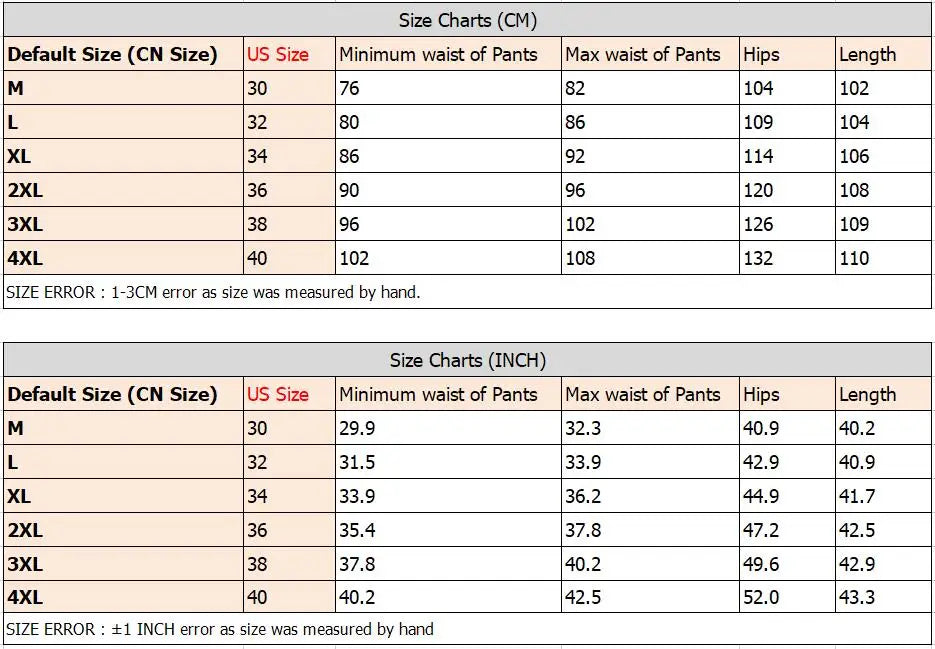Select the red US Size header in CM chart

click(x=277, y=54)
